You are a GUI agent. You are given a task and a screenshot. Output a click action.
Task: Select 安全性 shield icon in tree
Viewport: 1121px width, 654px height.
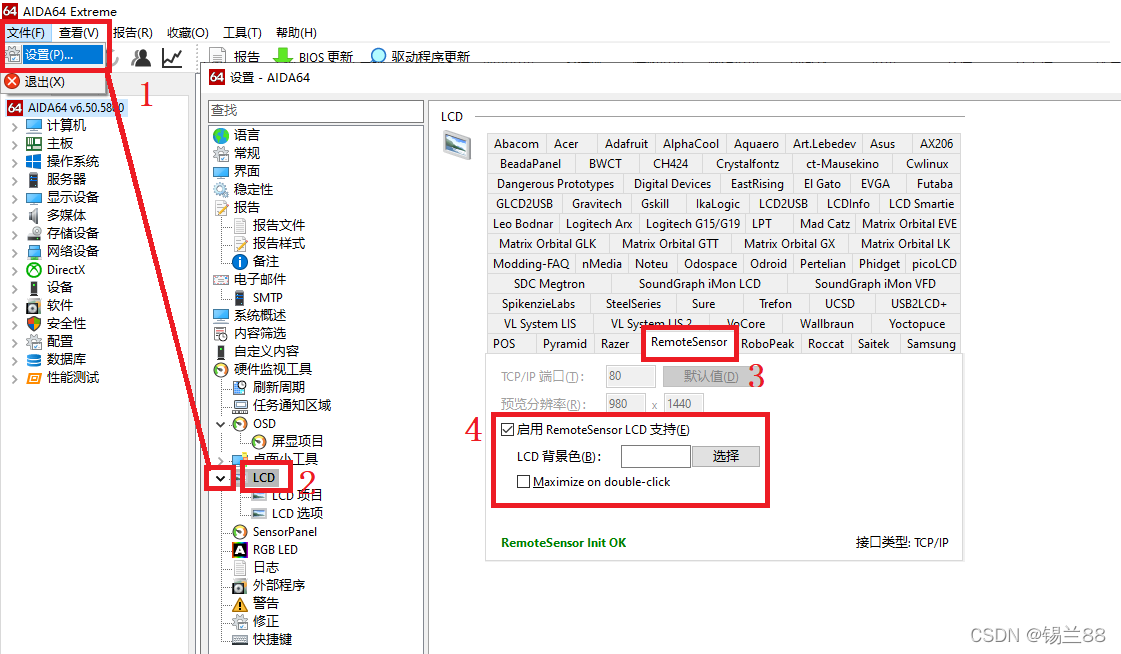[x=34, y=323]
